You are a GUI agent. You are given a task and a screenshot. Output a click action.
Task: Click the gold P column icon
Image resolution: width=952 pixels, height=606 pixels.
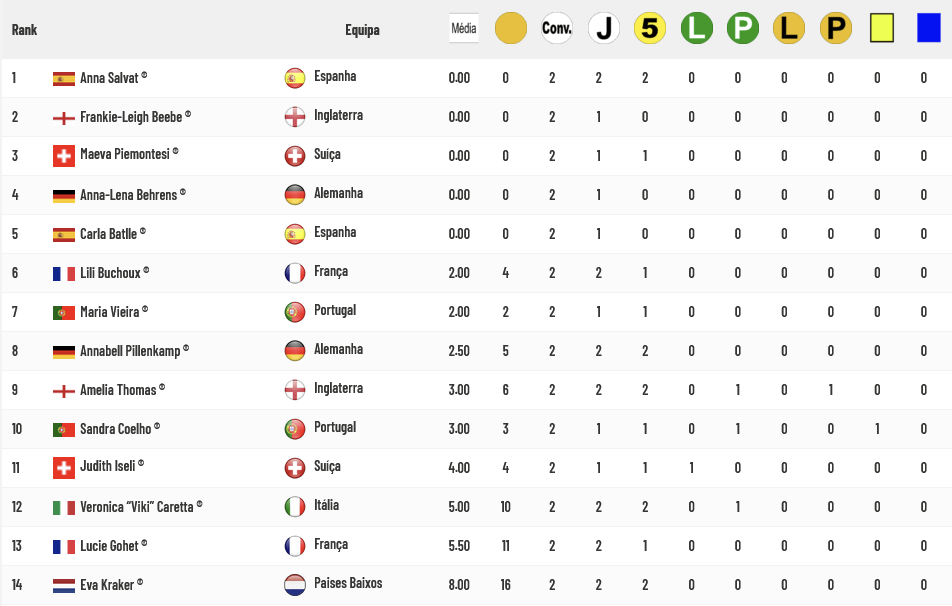point(835,28)
